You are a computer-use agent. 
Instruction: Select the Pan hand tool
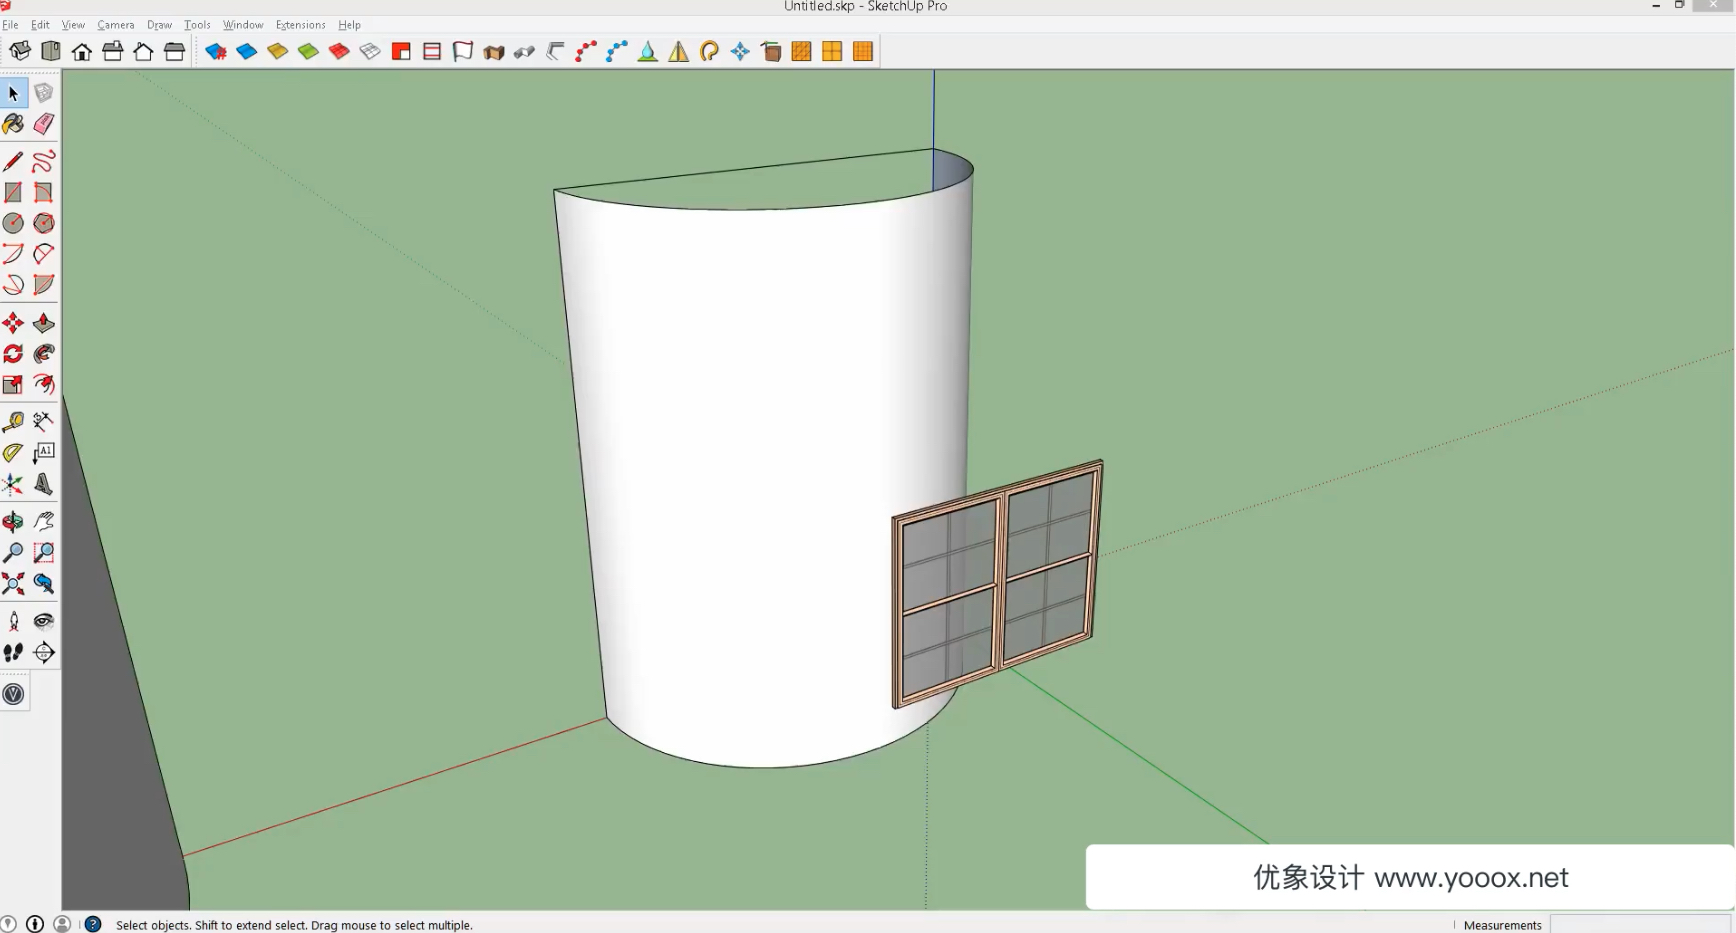44,521
